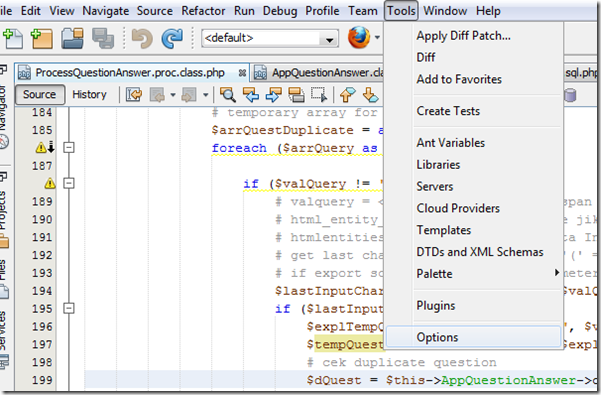
Task: Choose Ant Variables menu entry
Action: click(474, 143)
